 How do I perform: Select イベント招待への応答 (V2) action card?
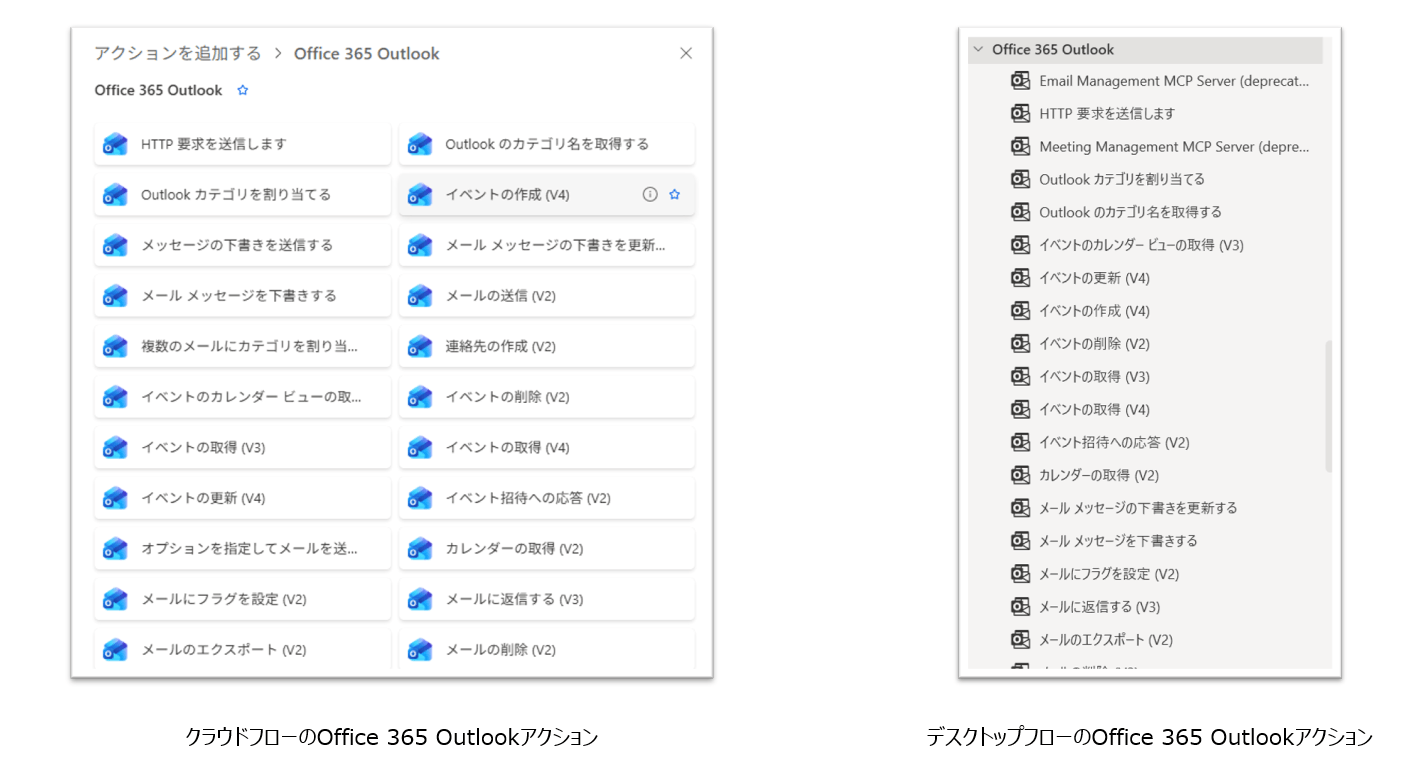point(546,498)
